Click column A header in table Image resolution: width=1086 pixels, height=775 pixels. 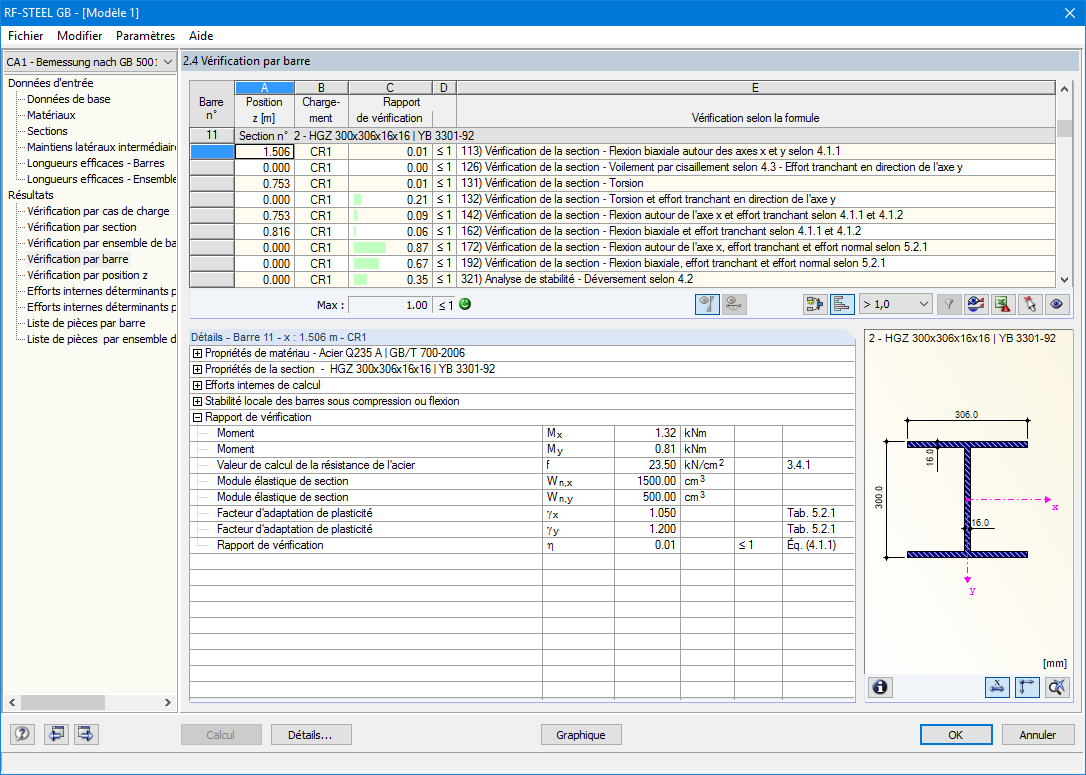[265, 88]
